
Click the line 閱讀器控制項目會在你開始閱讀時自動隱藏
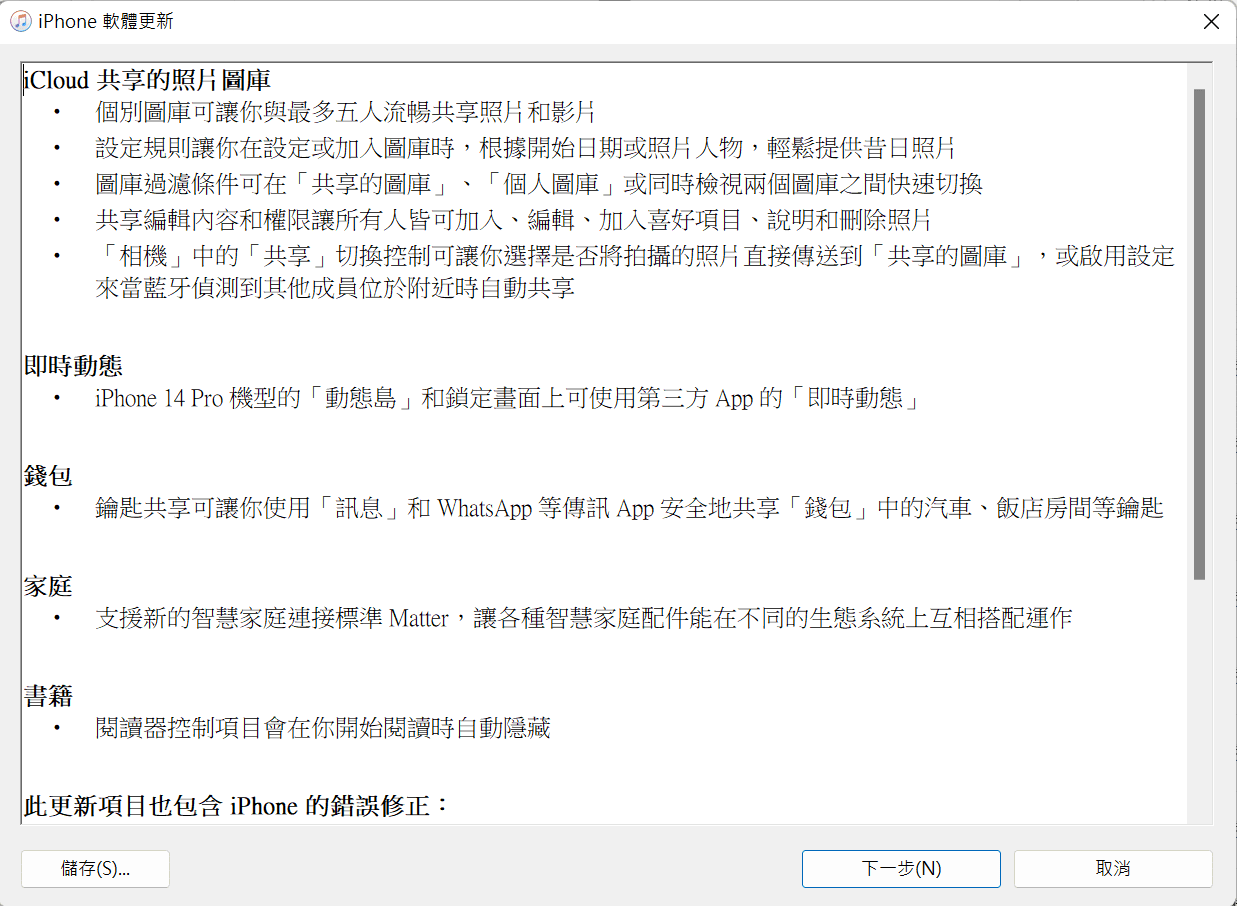pos(323,729)
